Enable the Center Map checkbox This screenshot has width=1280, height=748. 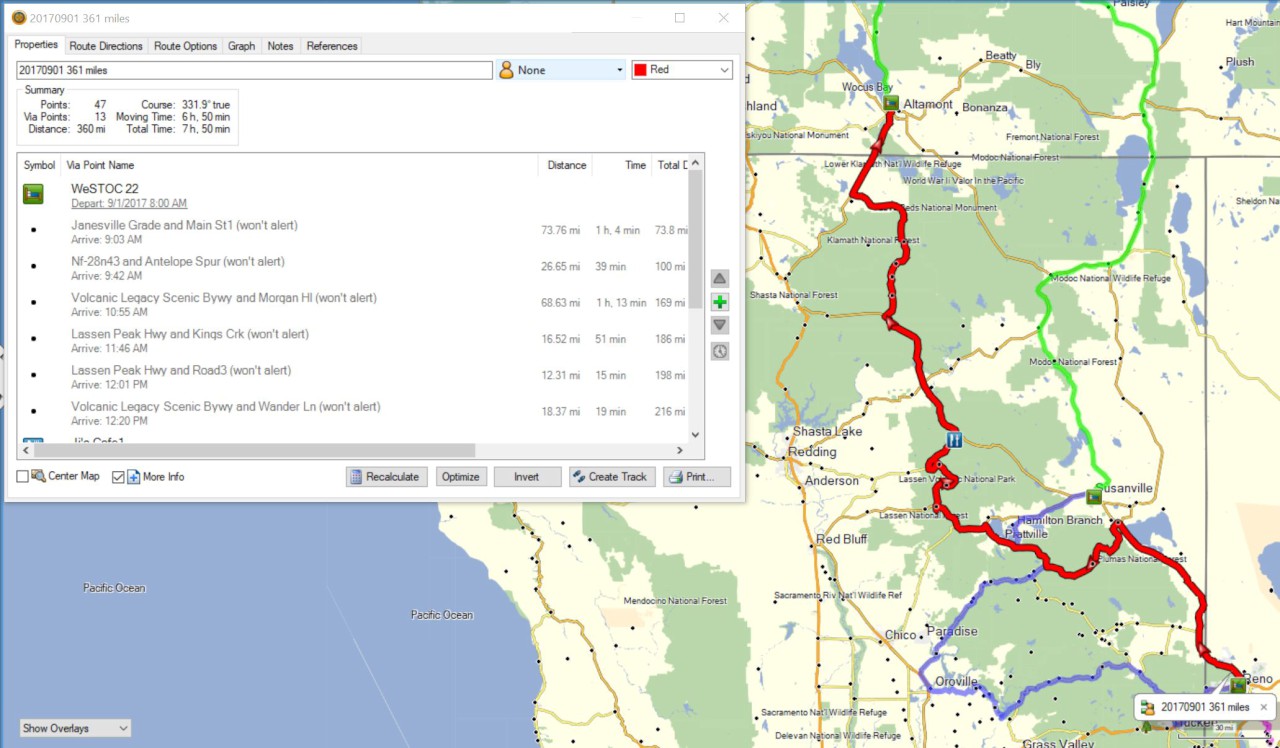(x=23, y=477)
